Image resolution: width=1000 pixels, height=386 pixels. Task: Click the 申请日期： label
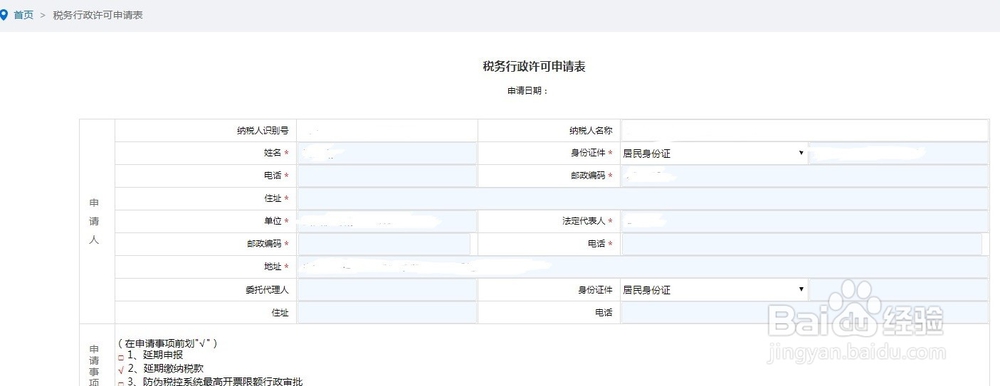pos(527,91)
